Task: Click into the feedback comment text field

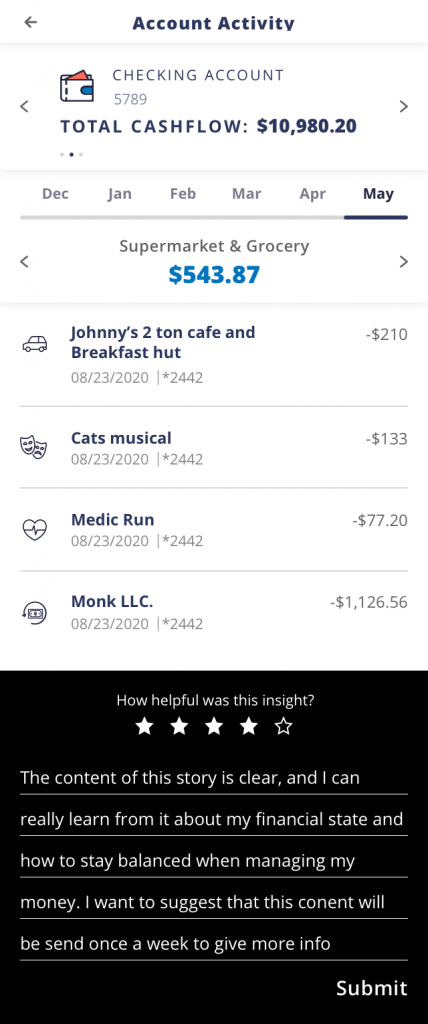Action: 214,861
